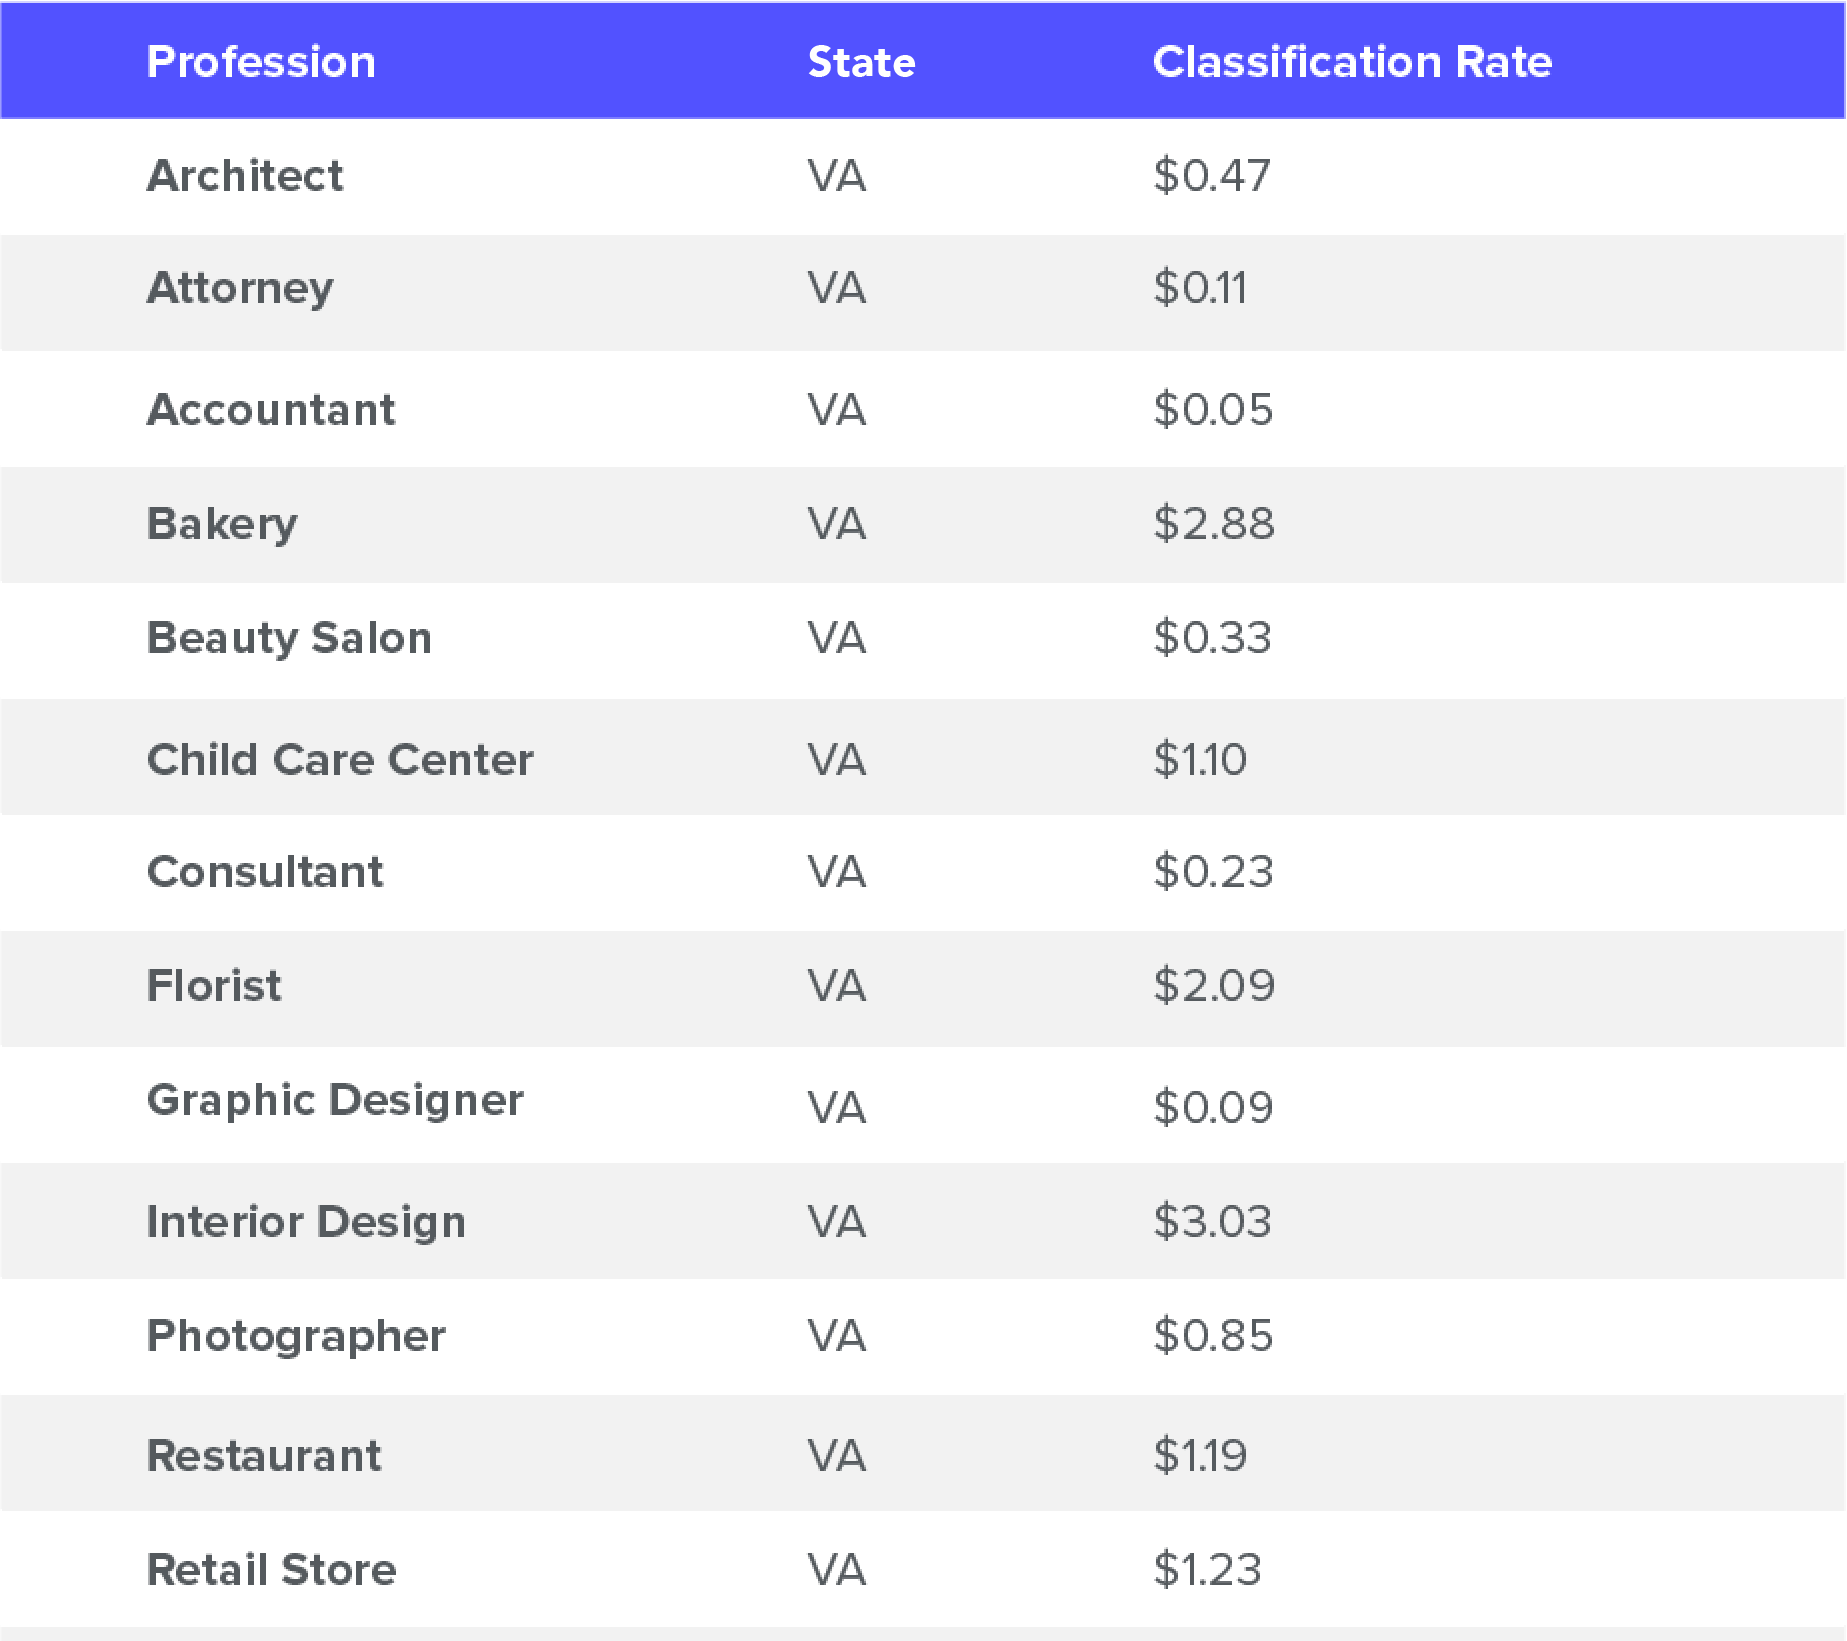
Task: Click the $3.03 Interior Design rate
Action: coord(1212,1222)
